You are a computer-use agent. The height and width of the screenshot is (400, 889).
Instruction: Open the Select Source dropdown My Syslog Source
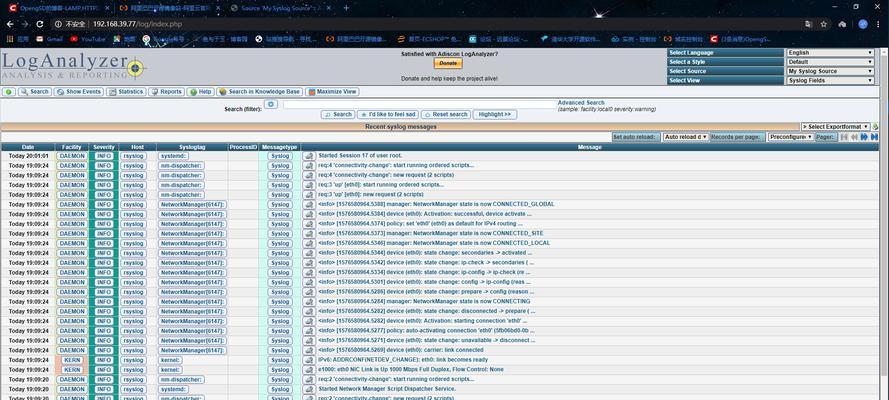click(x=830, y=71)
